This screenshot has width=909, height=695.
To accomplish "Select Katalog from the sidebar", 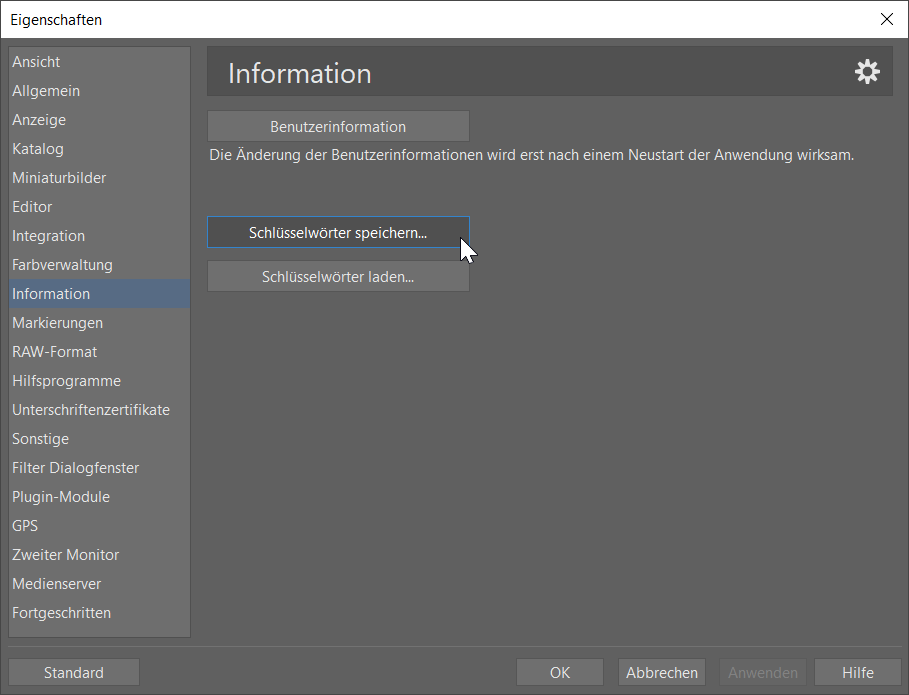I will click(38, 149).
